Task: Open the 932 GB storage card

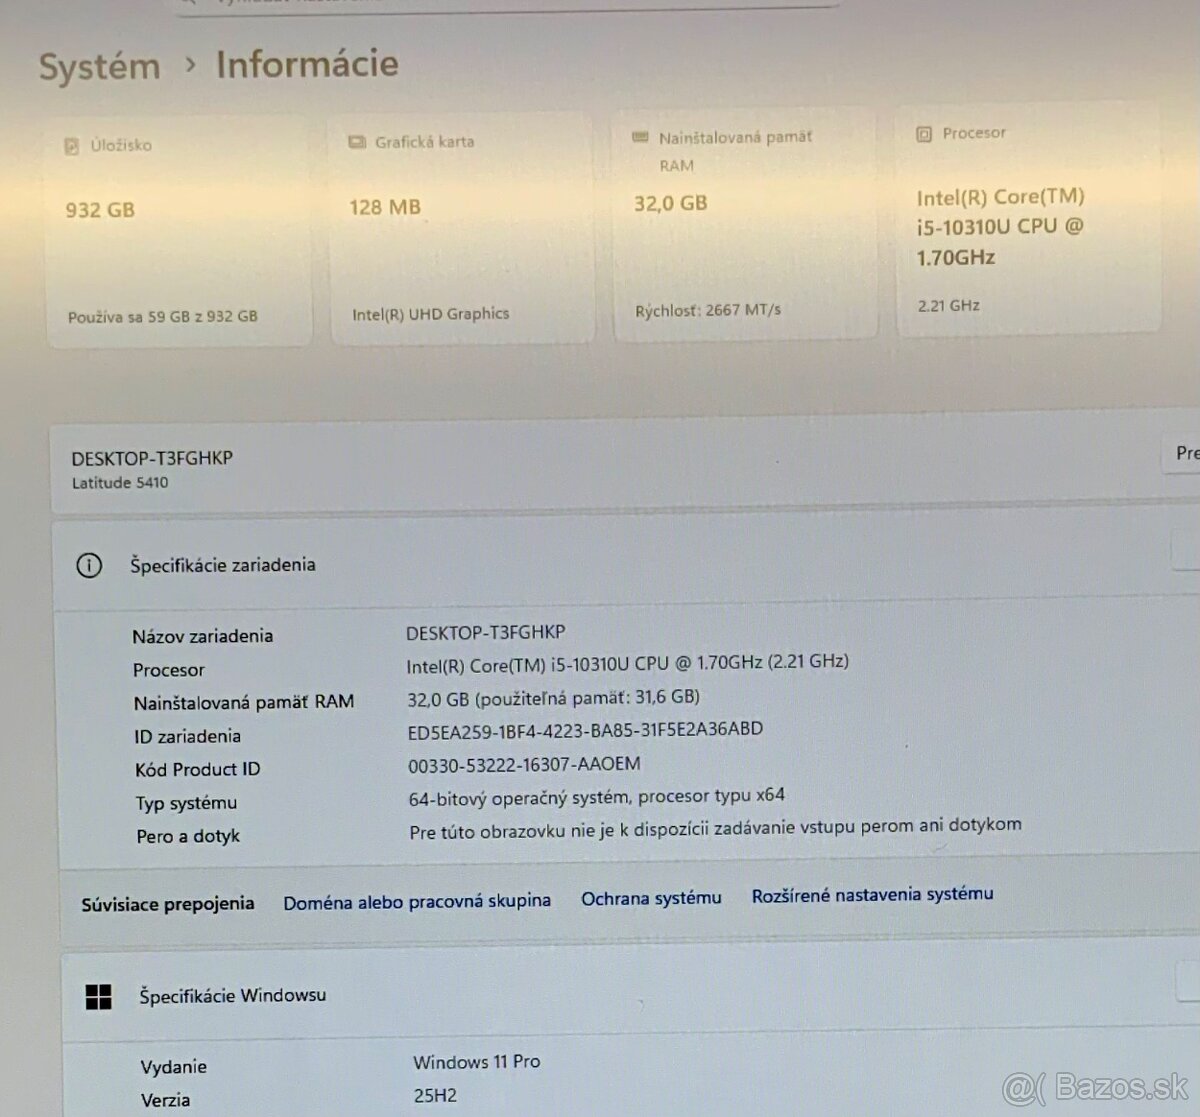Action: click(178, 225)
